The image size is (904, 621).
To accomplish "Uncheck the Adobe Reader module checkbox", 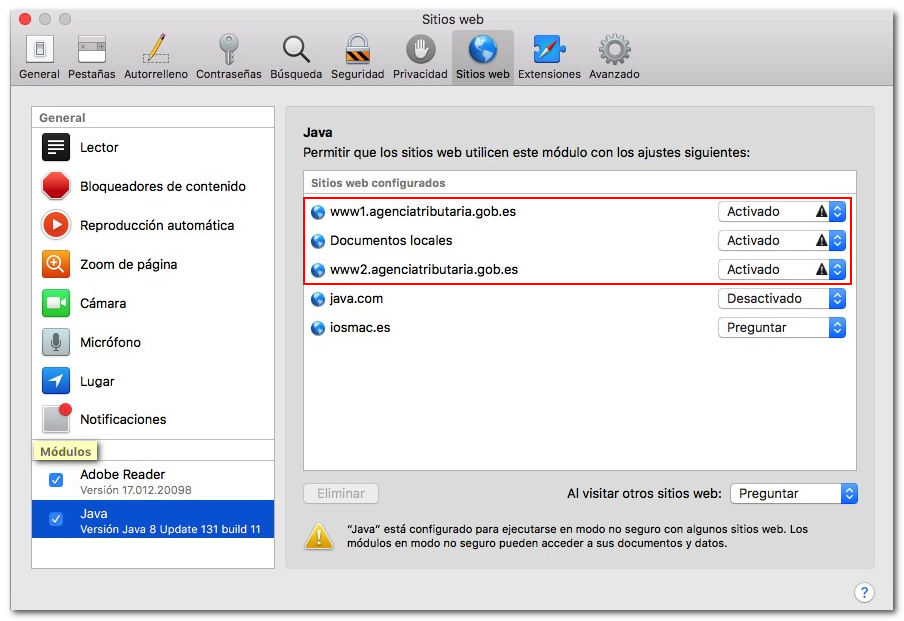I will pyautogui.click(x=56, y=481).
